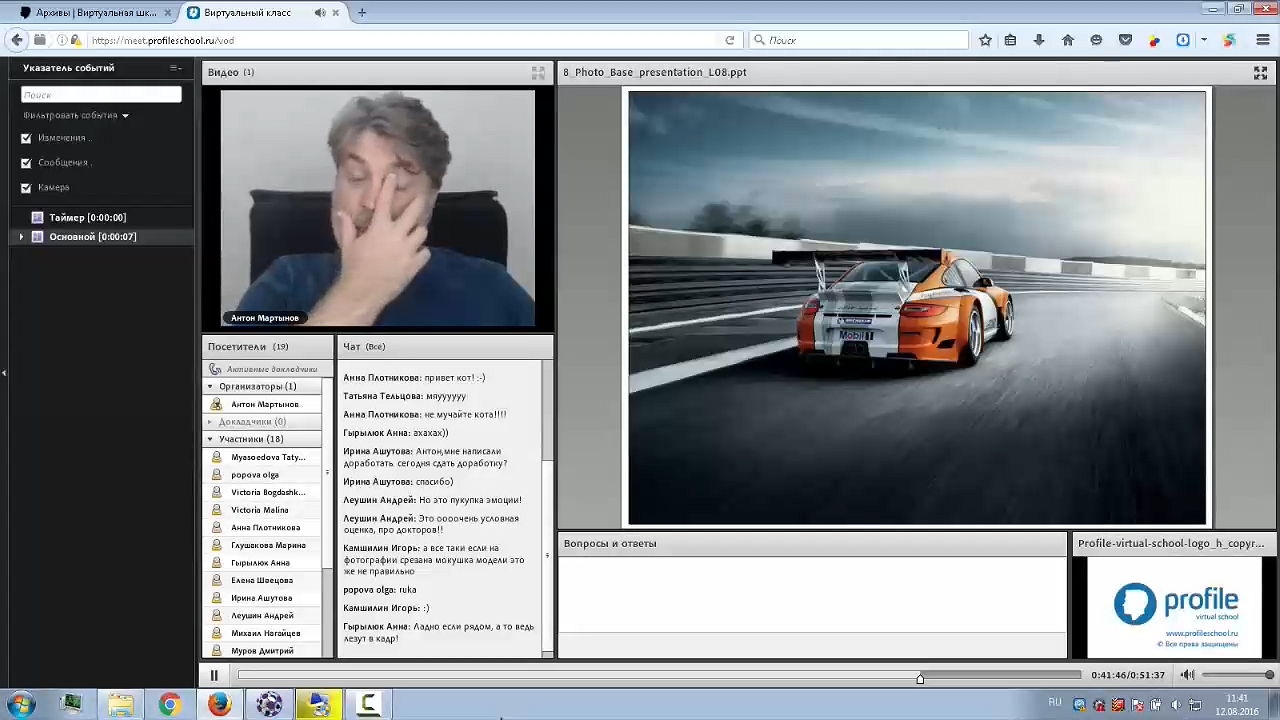This screenshot has width=1280, height=720.
Task: Open the Firefox downloads panel
Action: (1039, 40)
